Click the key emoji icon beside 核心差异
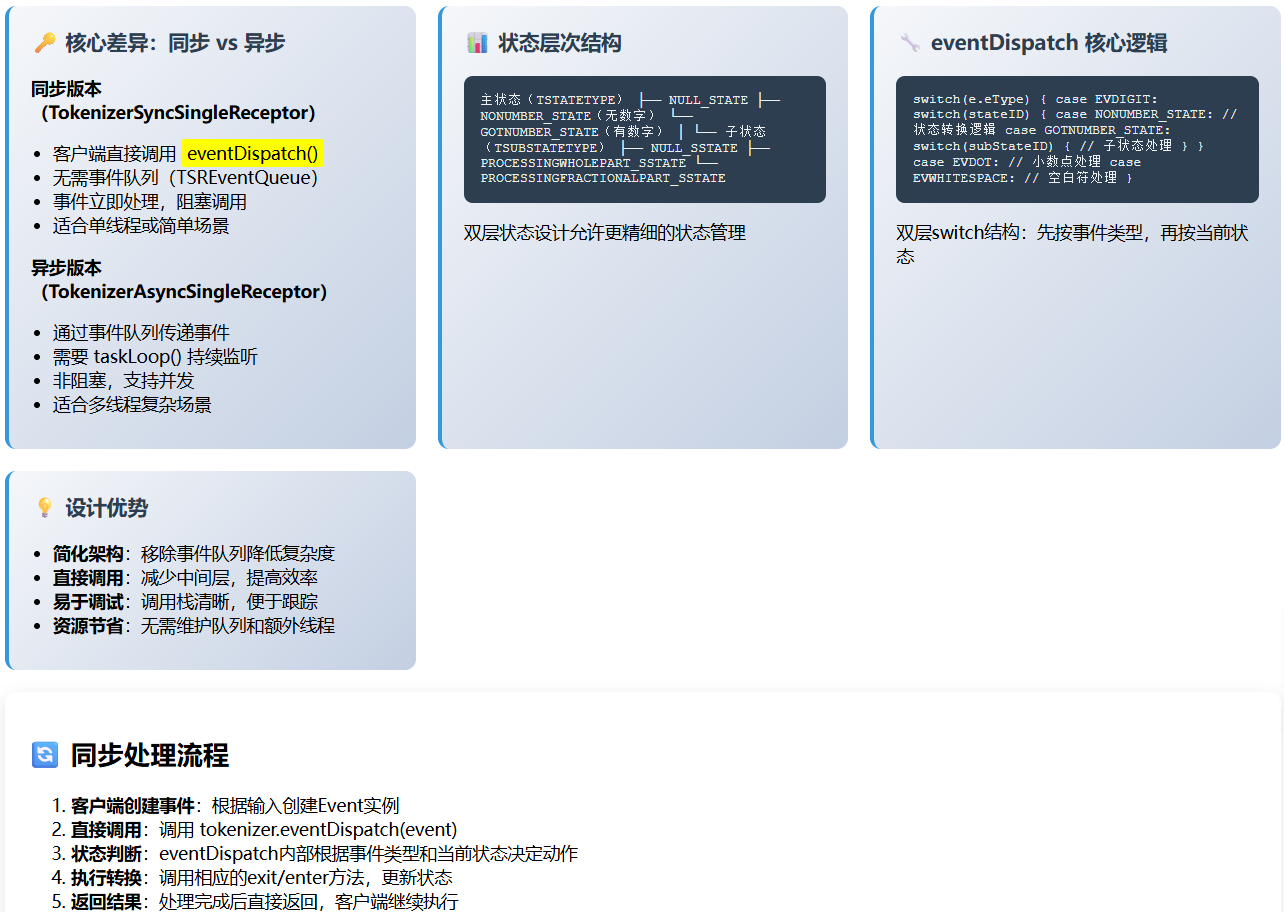This screenshot has width=1284, height=912. (x=44, y=43)
